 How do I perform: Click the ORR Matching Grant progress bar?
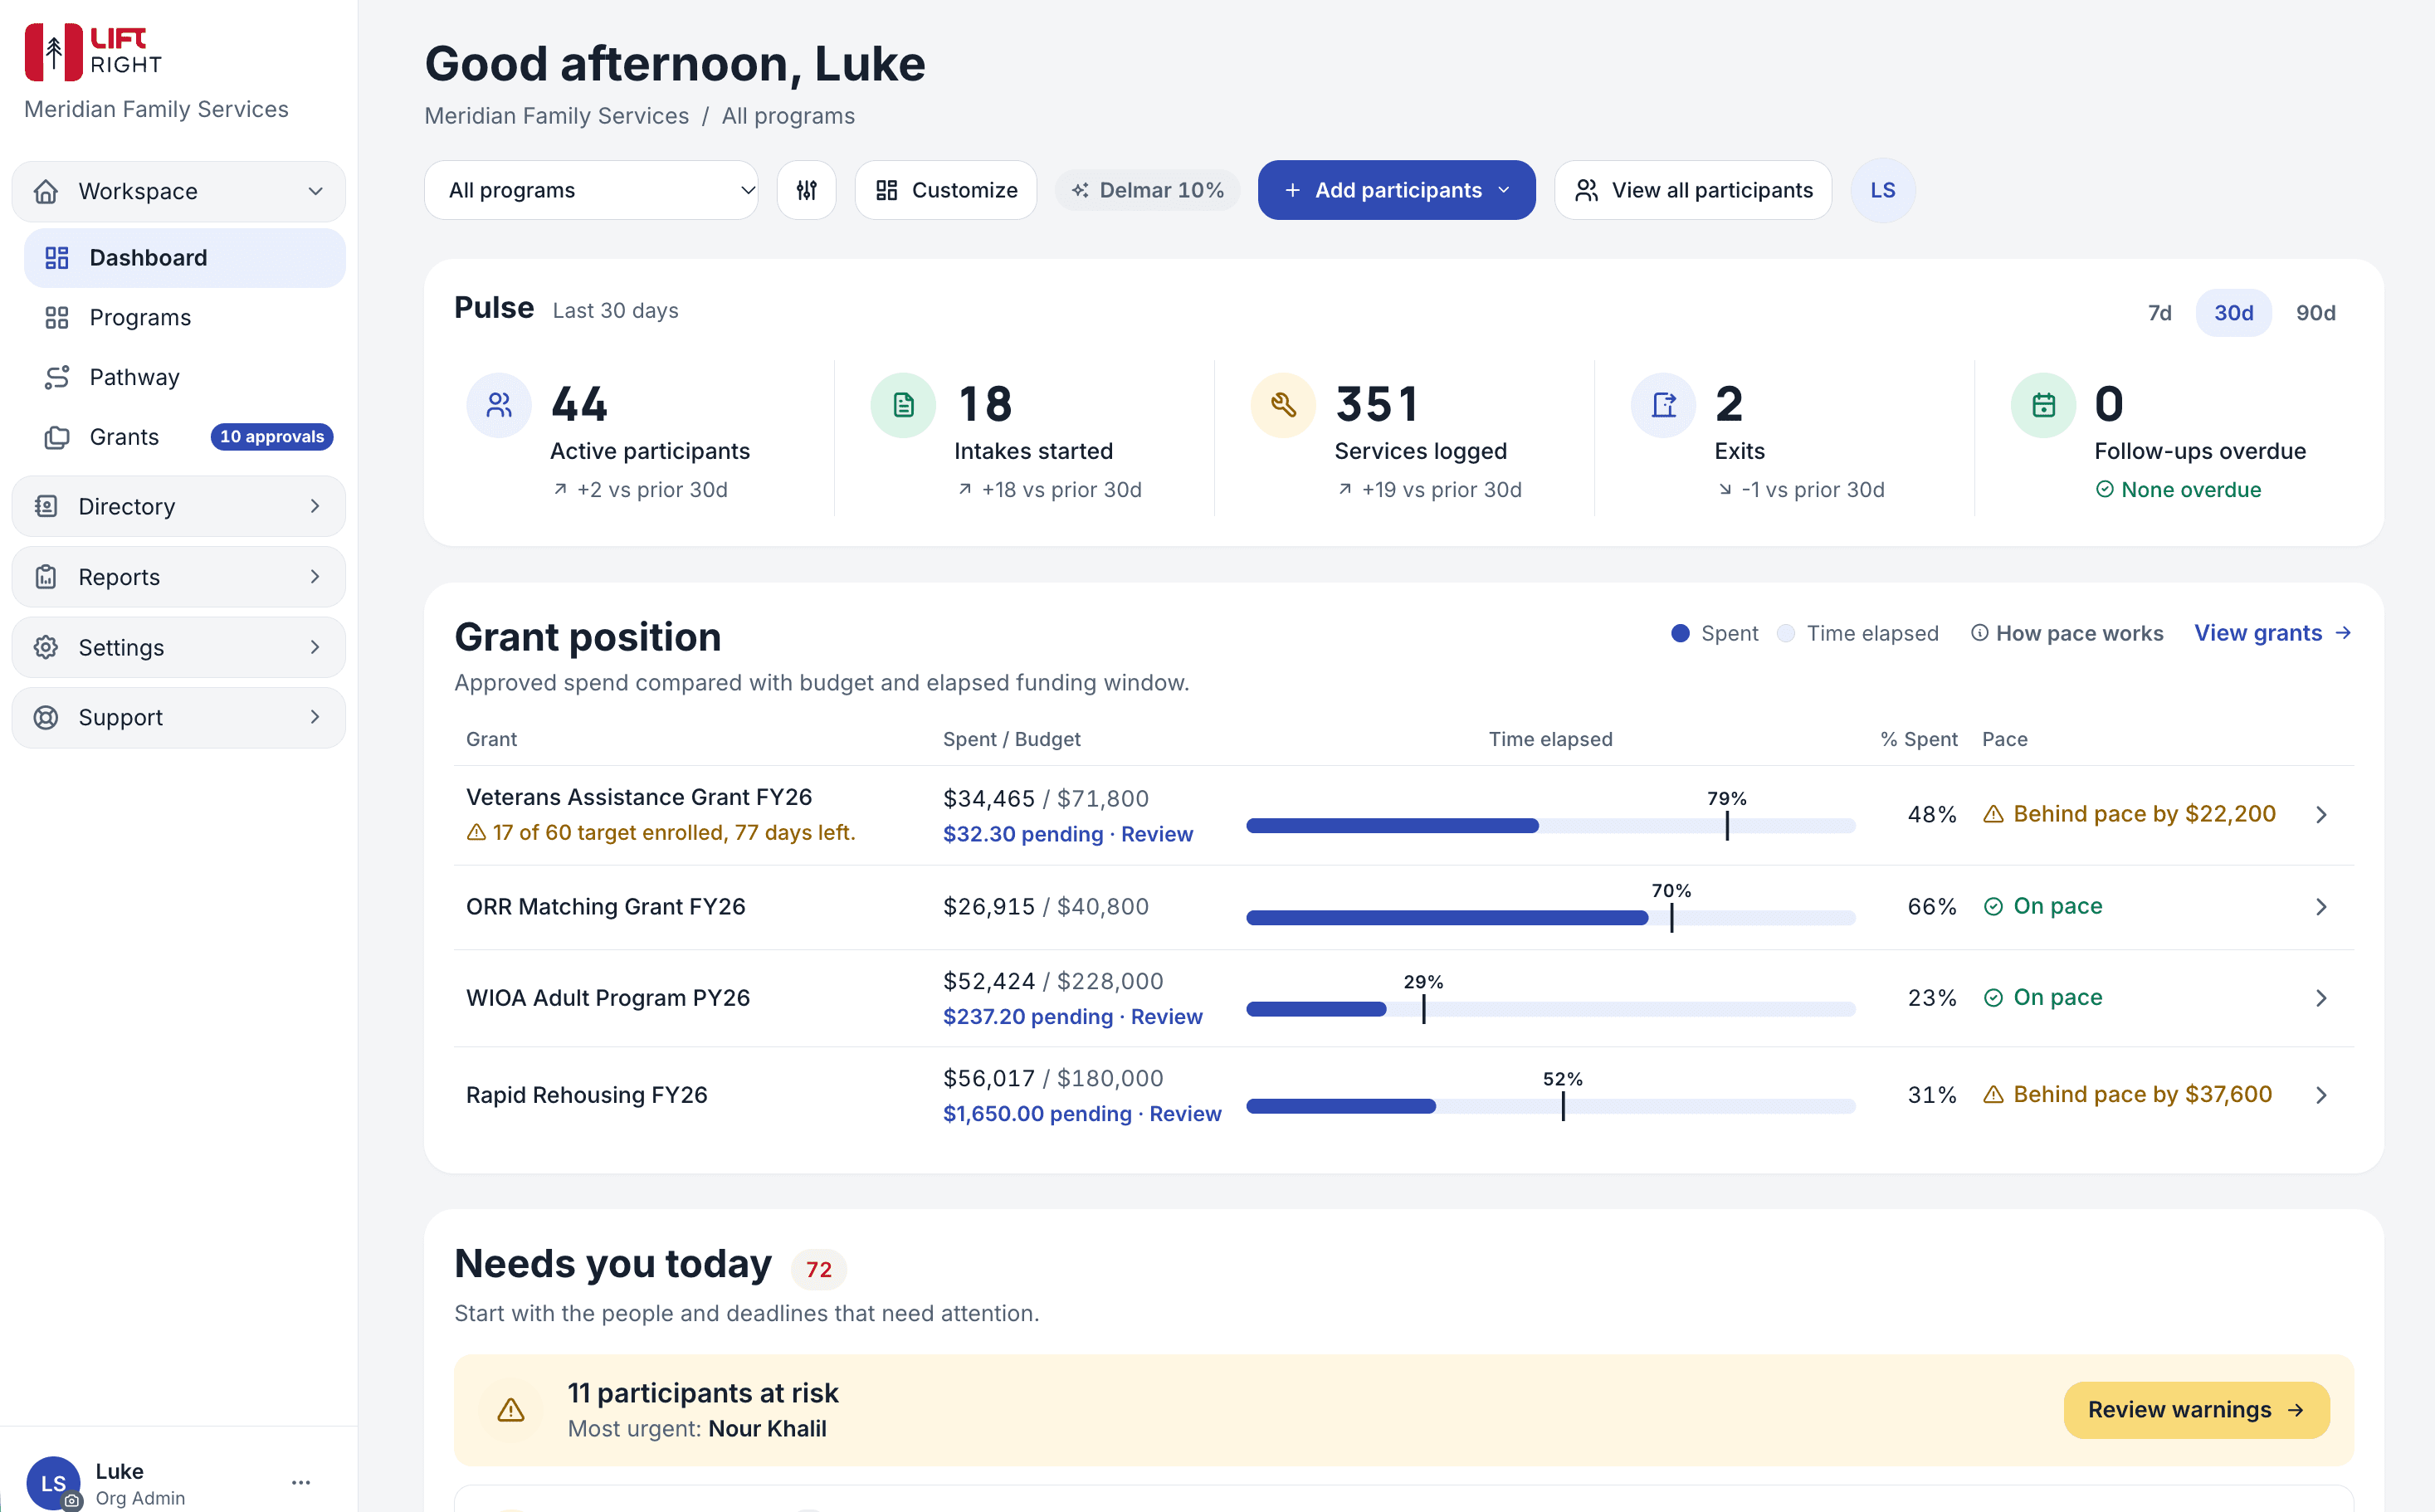tap(1550, 918)
